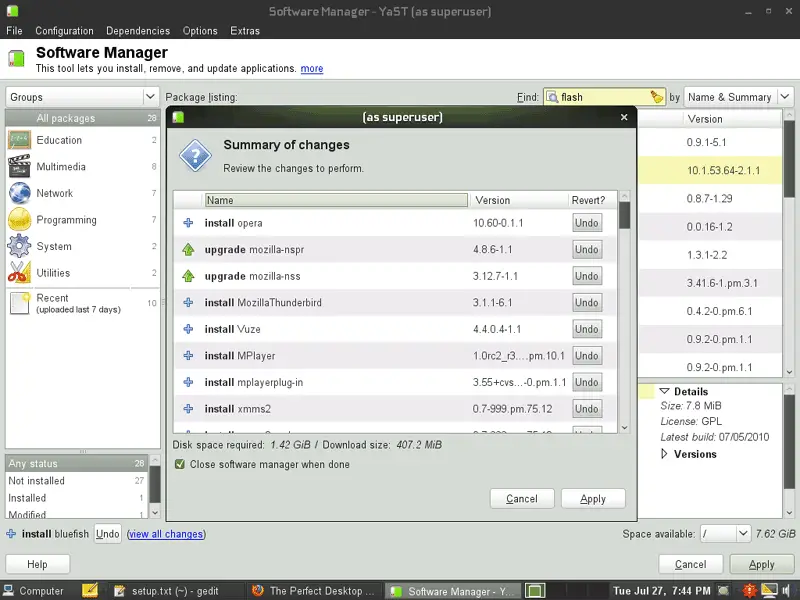Image resolution: width=800 pixels, height=600 pixels.
Task: Click the install icon beside xmms2
Action: 188,409
